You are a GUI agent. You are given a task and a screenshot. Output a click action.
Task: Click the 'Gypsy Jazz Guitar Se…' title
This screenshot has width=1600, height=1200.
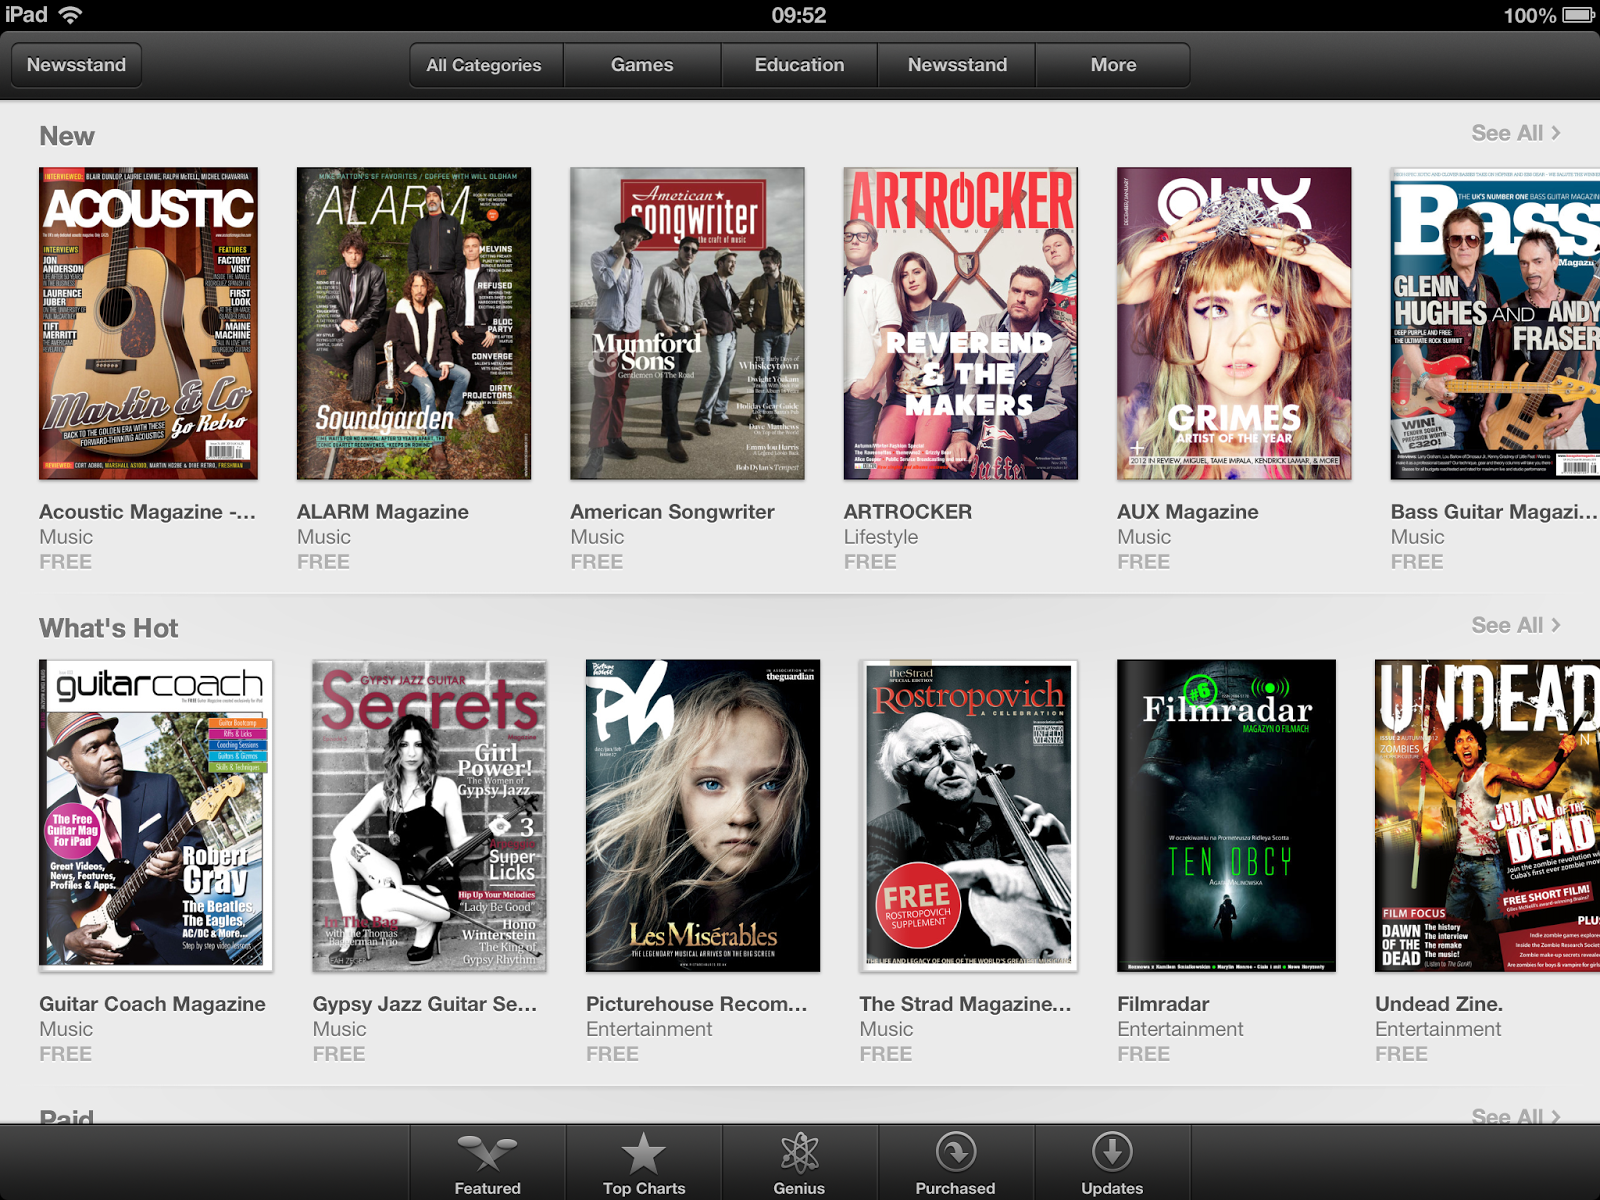pyautogui.click(x=425, y=1004)
